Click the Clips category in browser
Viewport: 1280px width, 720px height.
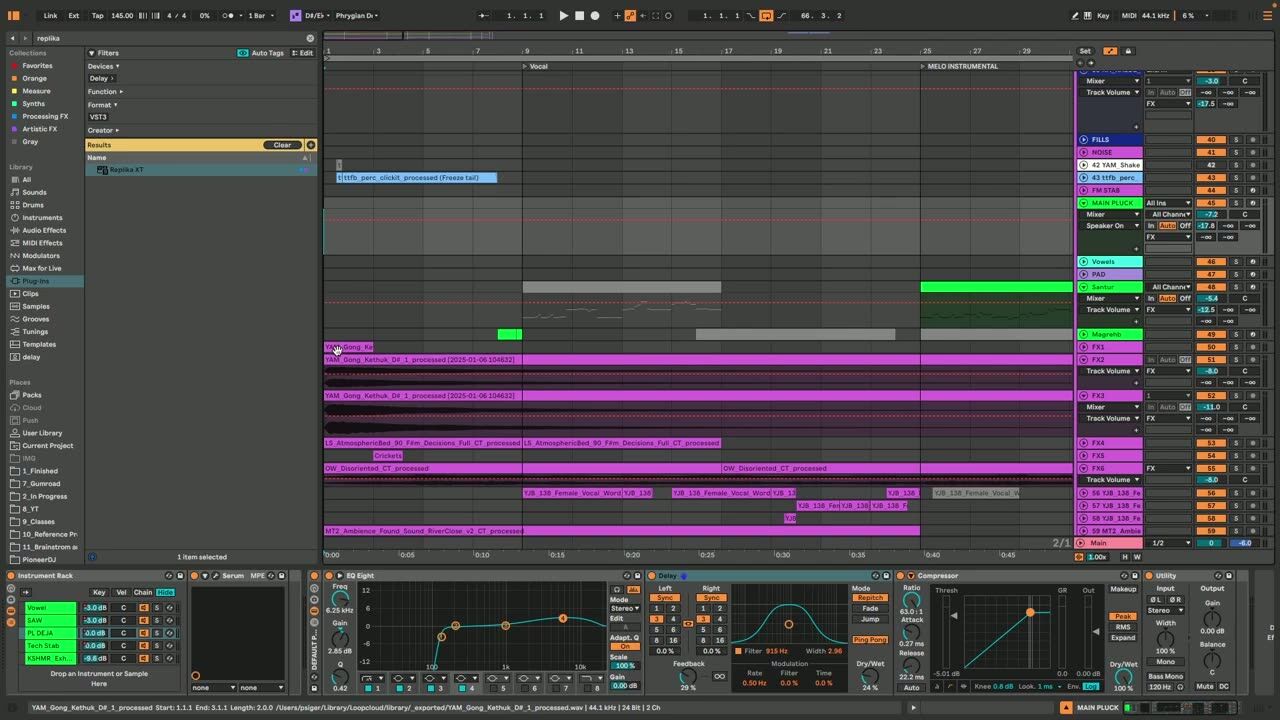(31, 294)
